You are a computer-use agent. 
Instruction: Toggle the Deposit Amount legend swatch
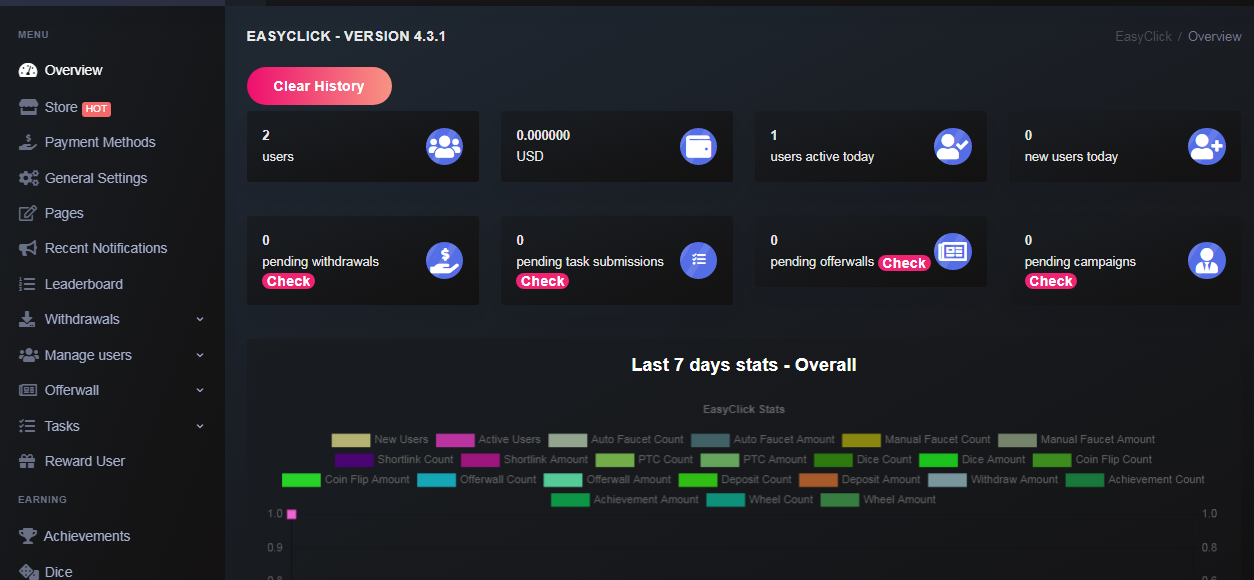tap(817, 480)
